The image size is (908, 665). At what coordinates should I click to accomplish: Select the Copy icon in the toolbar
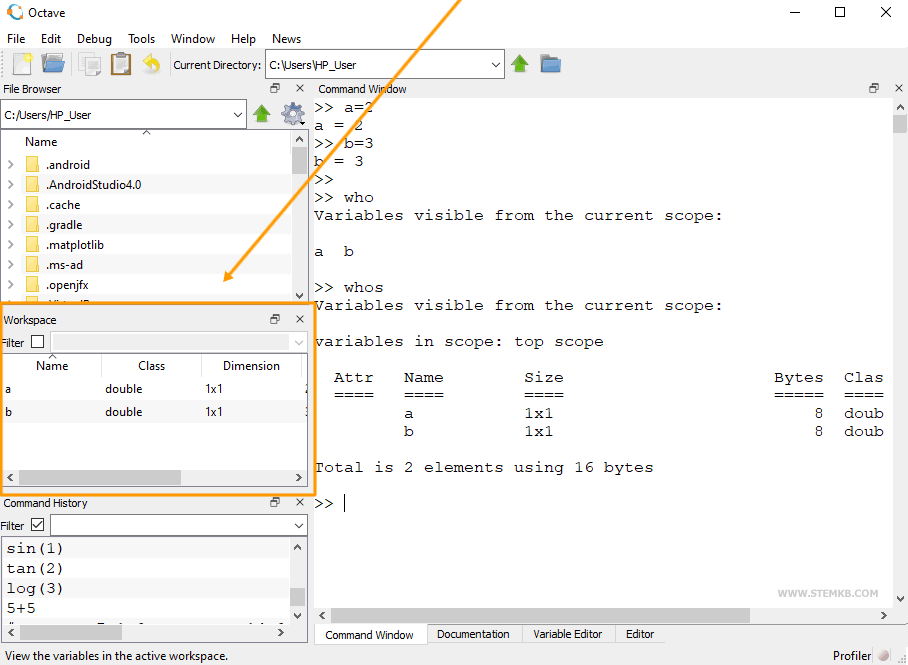click(88, 64)
